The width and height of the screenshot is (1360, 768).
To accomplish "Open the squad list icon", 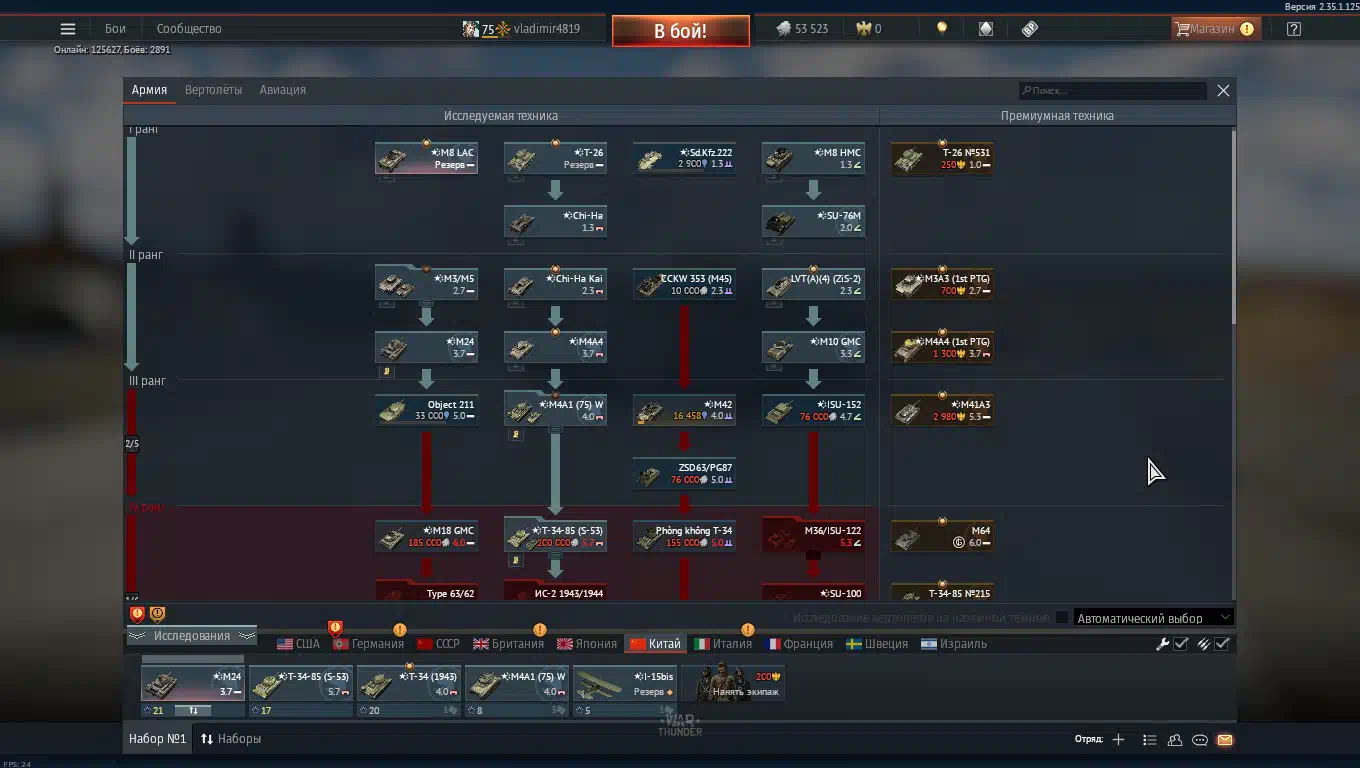I will pos(1150,740).
